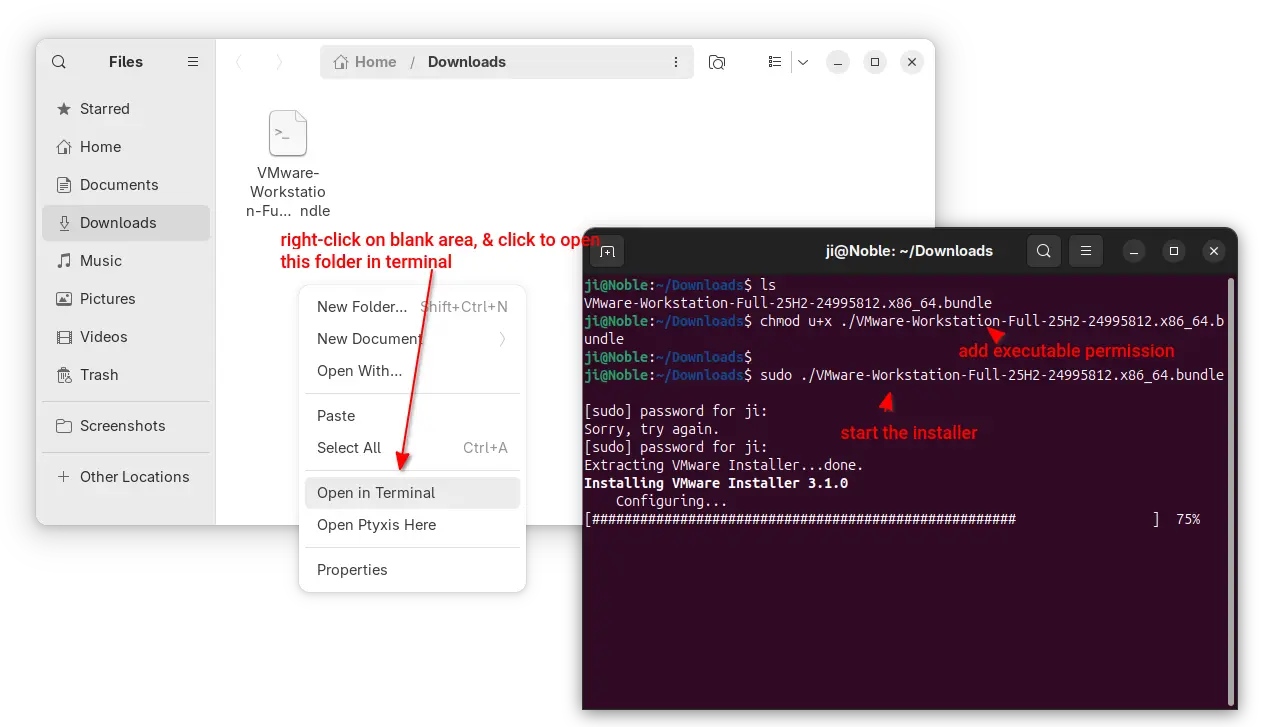Image resolution: width=1285 pixels, height=727 pixels.
Task: Click the terminal search button
Action: (1043, 251)
